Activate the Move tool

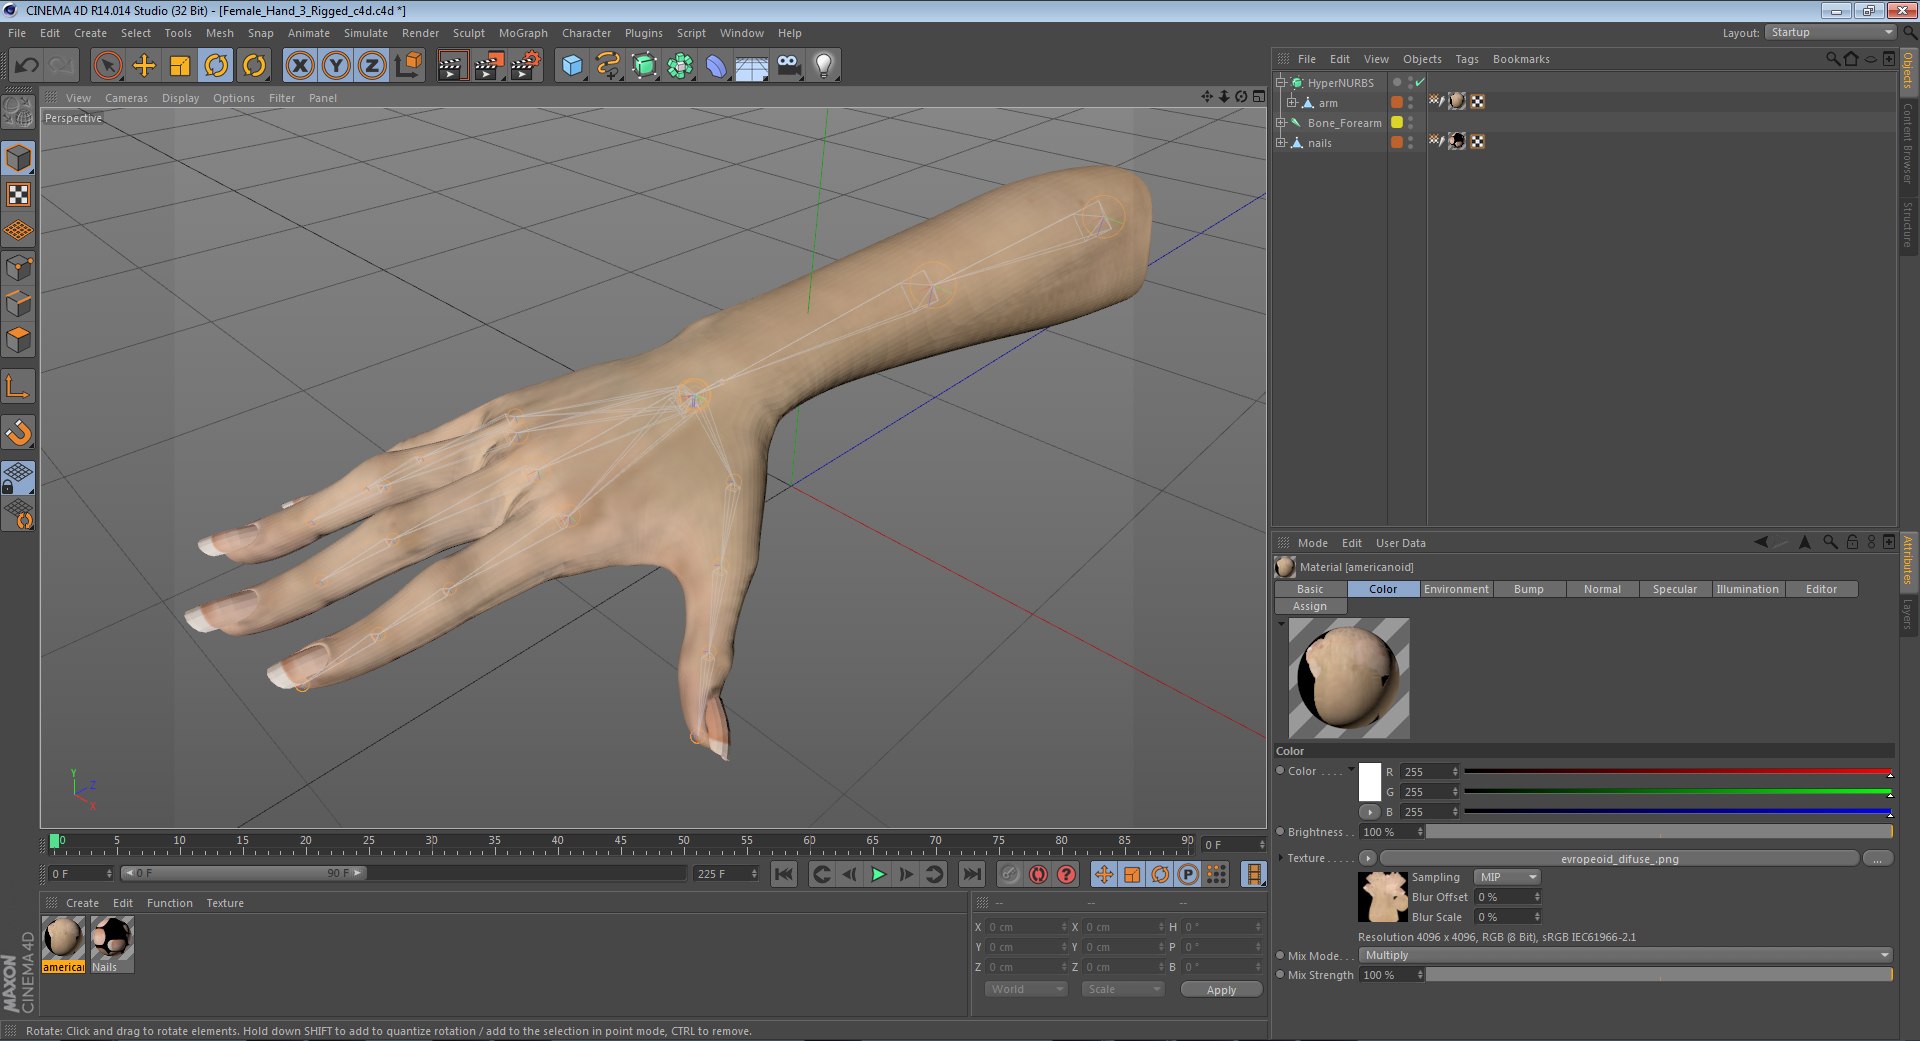[x=144, y=66]
